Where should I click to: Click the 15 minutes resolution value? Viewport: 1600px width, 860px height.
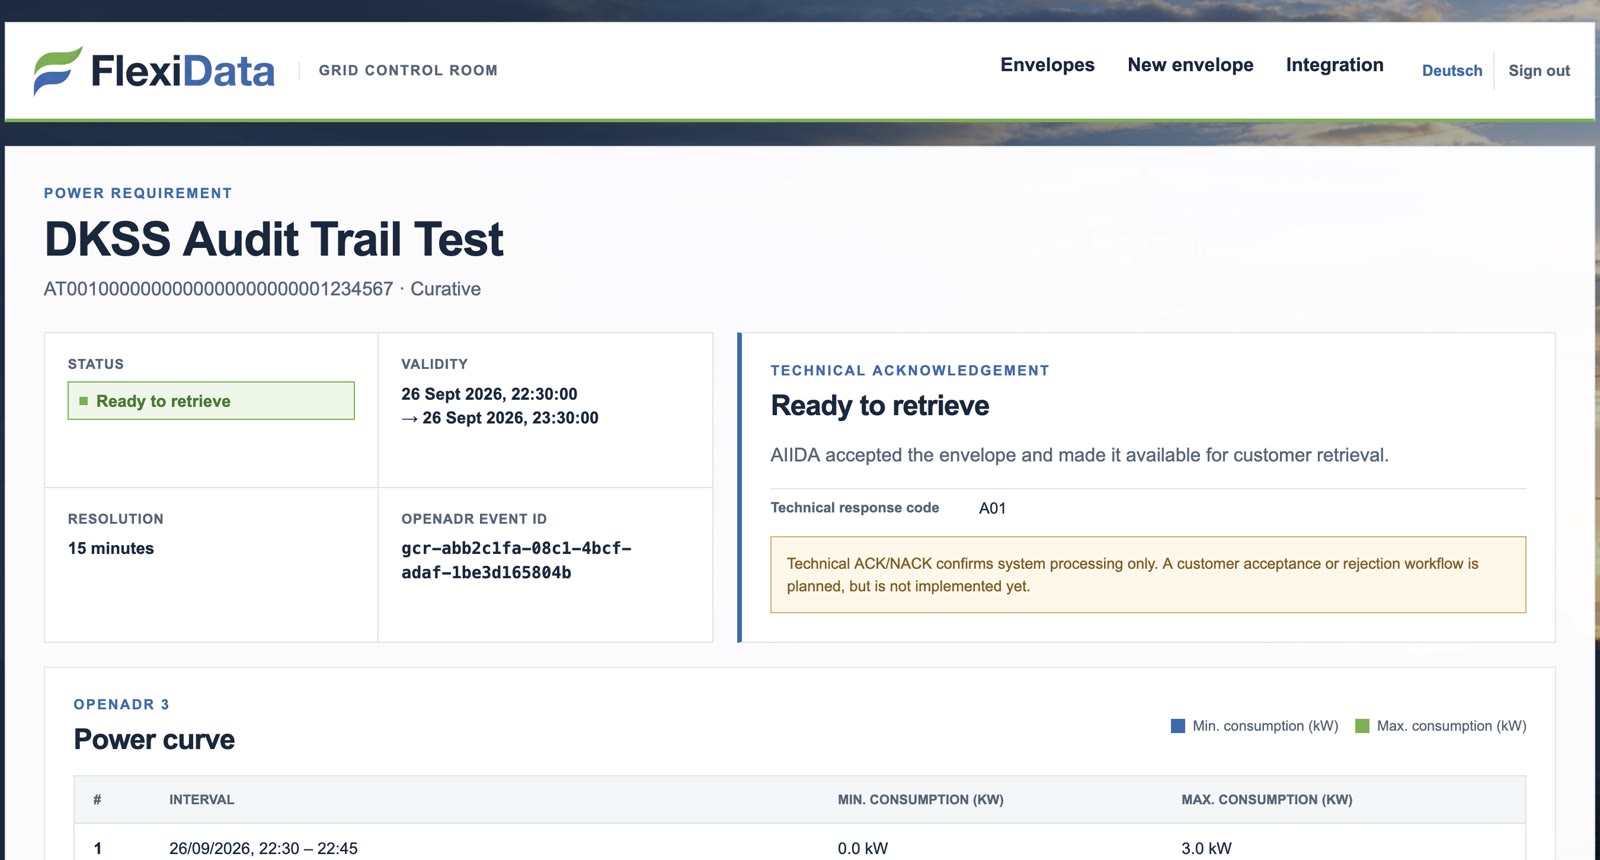point(111,548)
